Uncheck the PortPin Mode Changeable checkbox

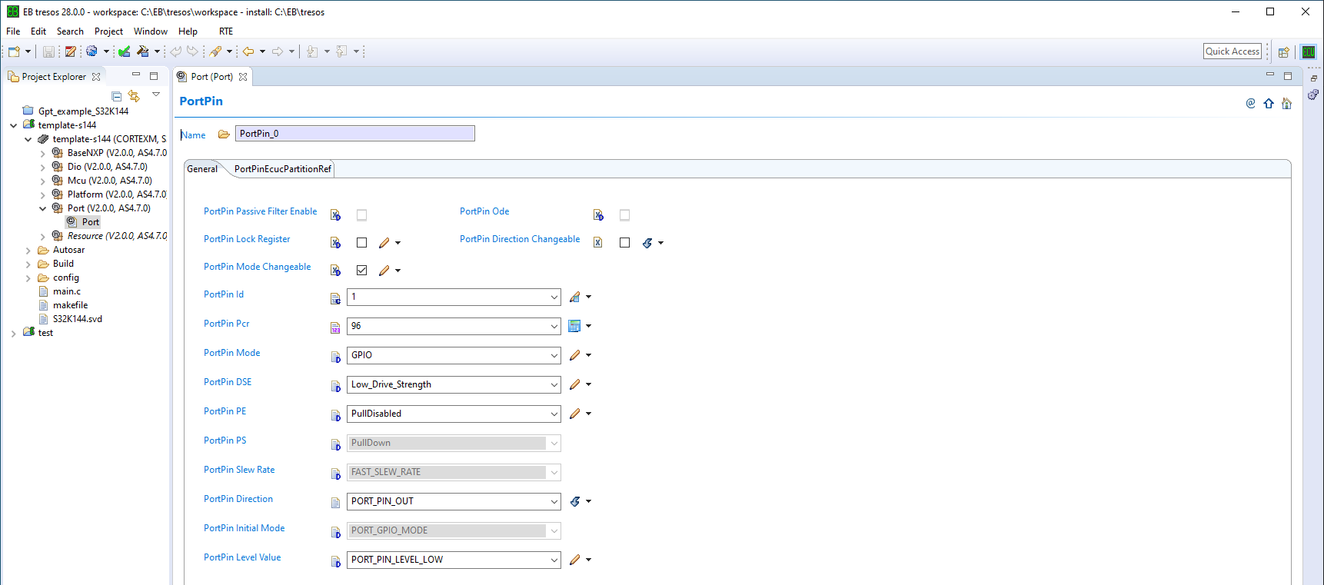[x=362, y=270]
